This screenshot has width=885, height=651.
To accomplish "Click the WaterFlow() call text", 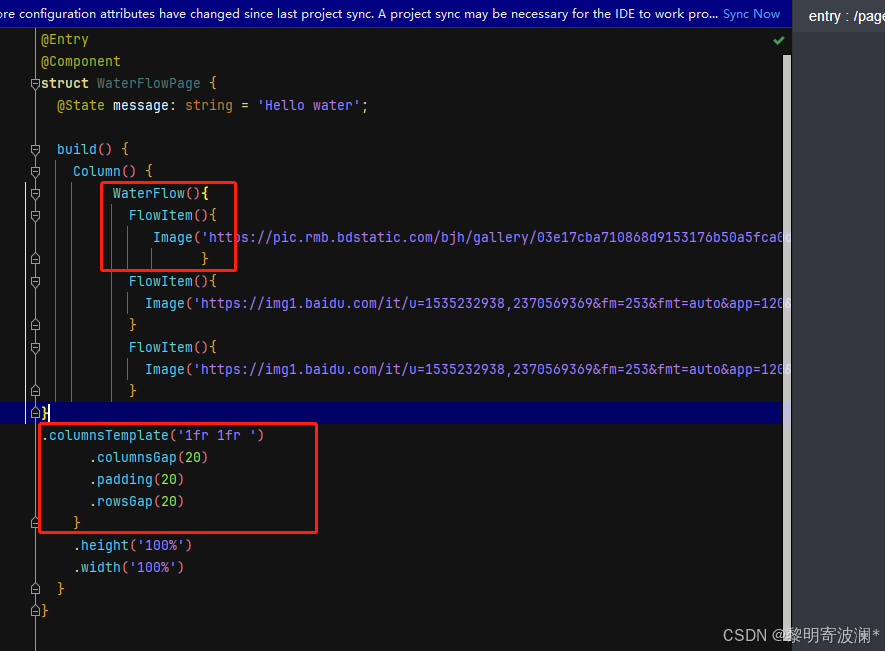I will (156, 194).
